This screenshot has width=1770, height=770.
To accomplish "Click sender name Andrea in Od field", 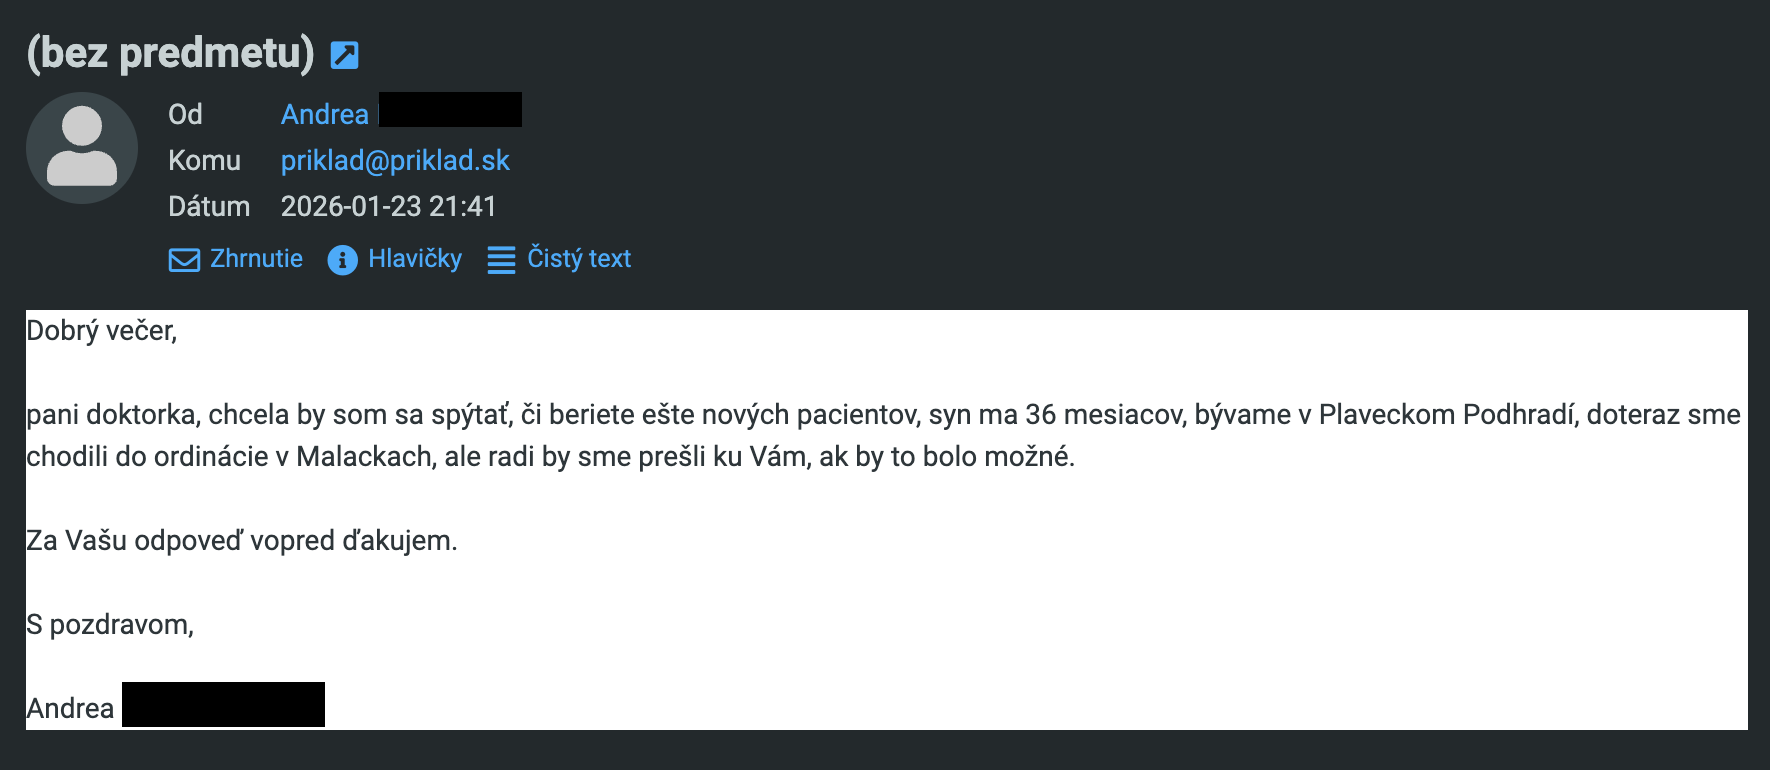I will pos(325,114).
